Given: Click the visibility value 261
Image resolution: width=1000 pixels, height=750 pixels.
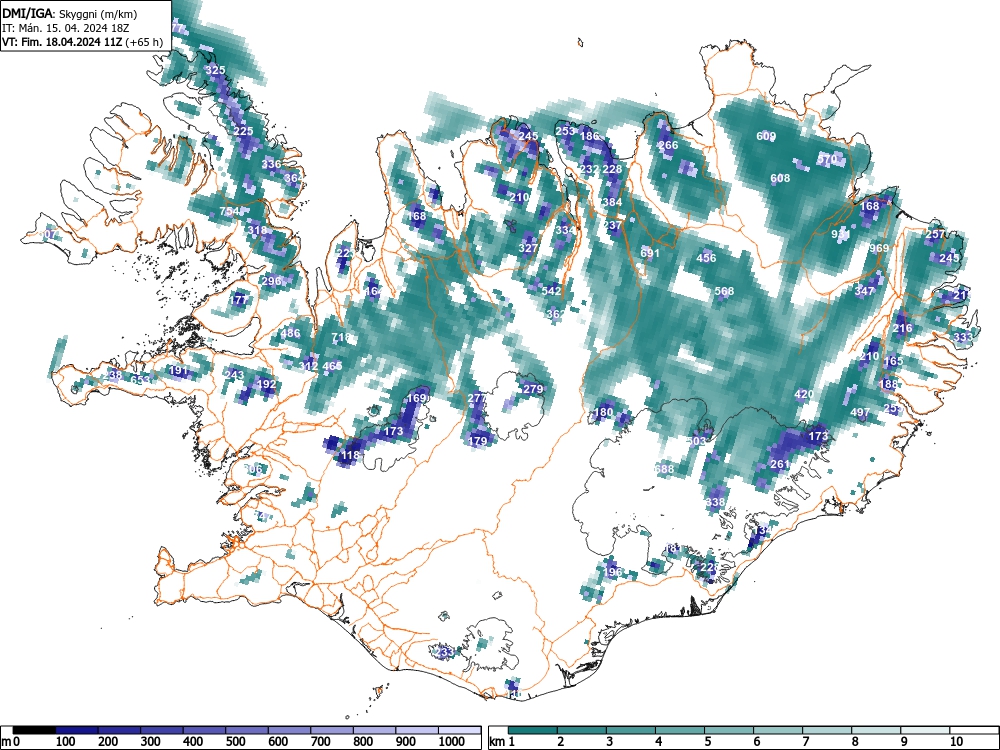Looking at the screenshot, I should click(780, 464).
